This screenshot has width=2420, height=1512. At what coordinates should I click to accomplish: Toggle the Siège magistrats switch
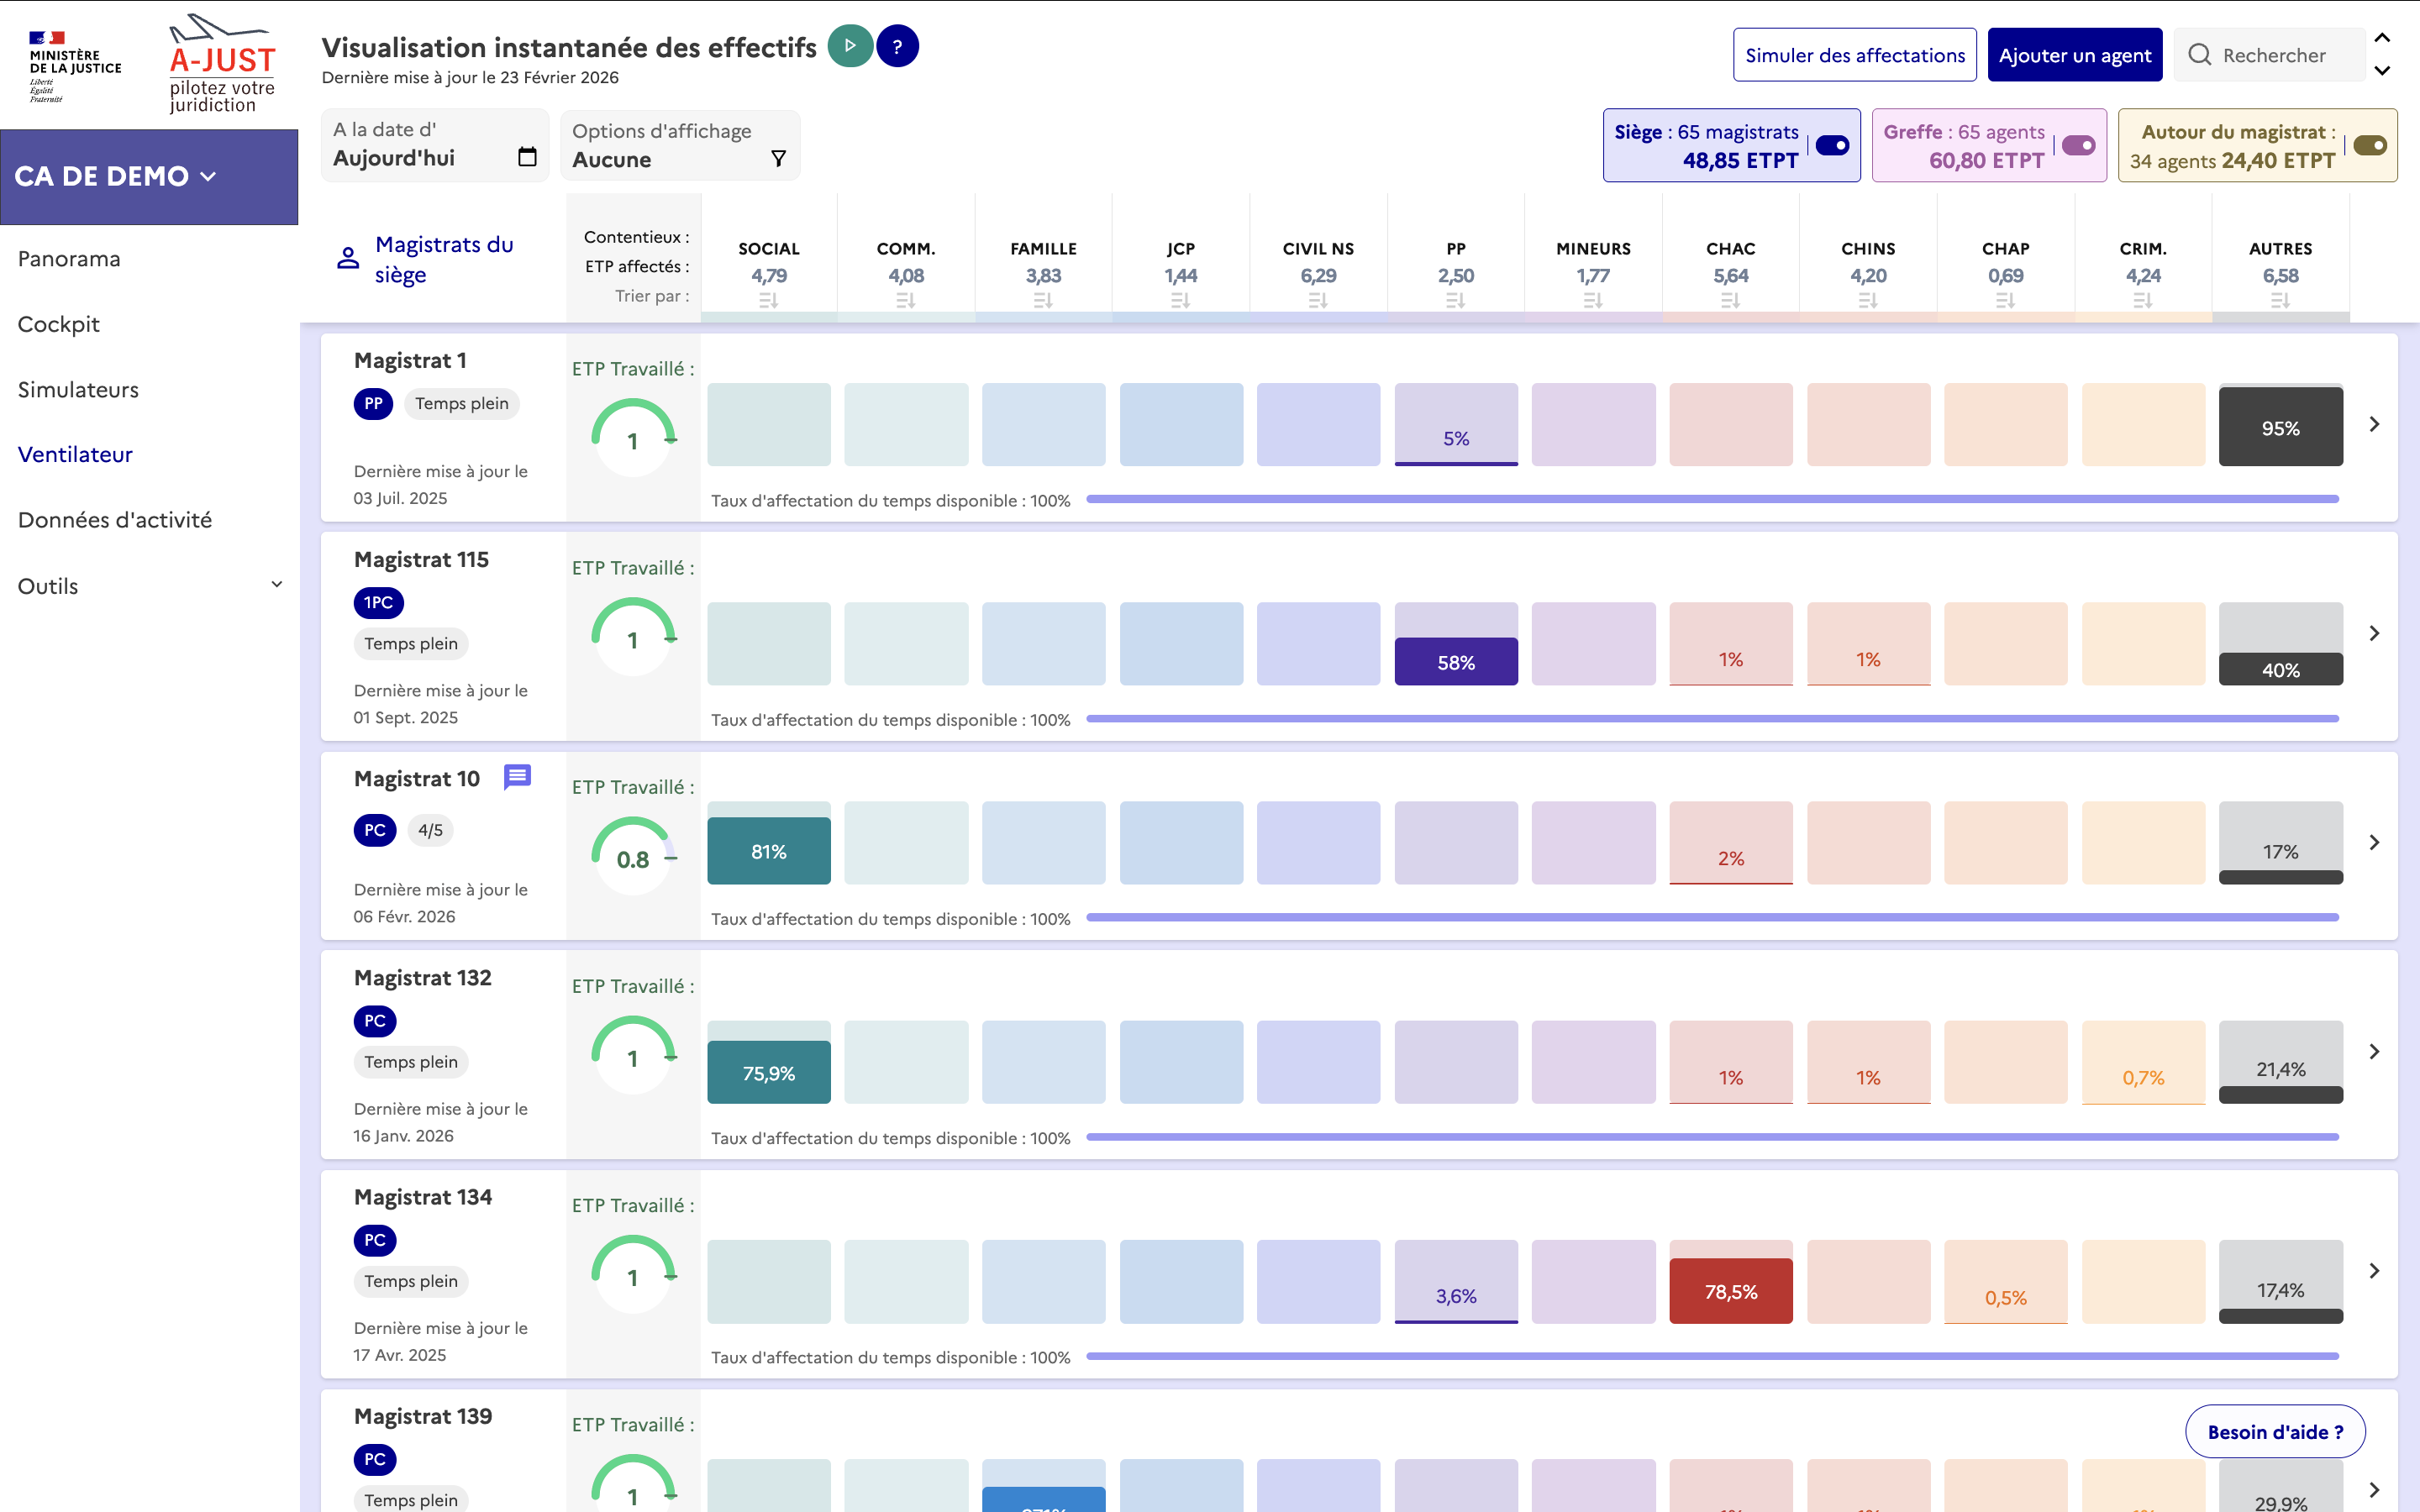1832,146
